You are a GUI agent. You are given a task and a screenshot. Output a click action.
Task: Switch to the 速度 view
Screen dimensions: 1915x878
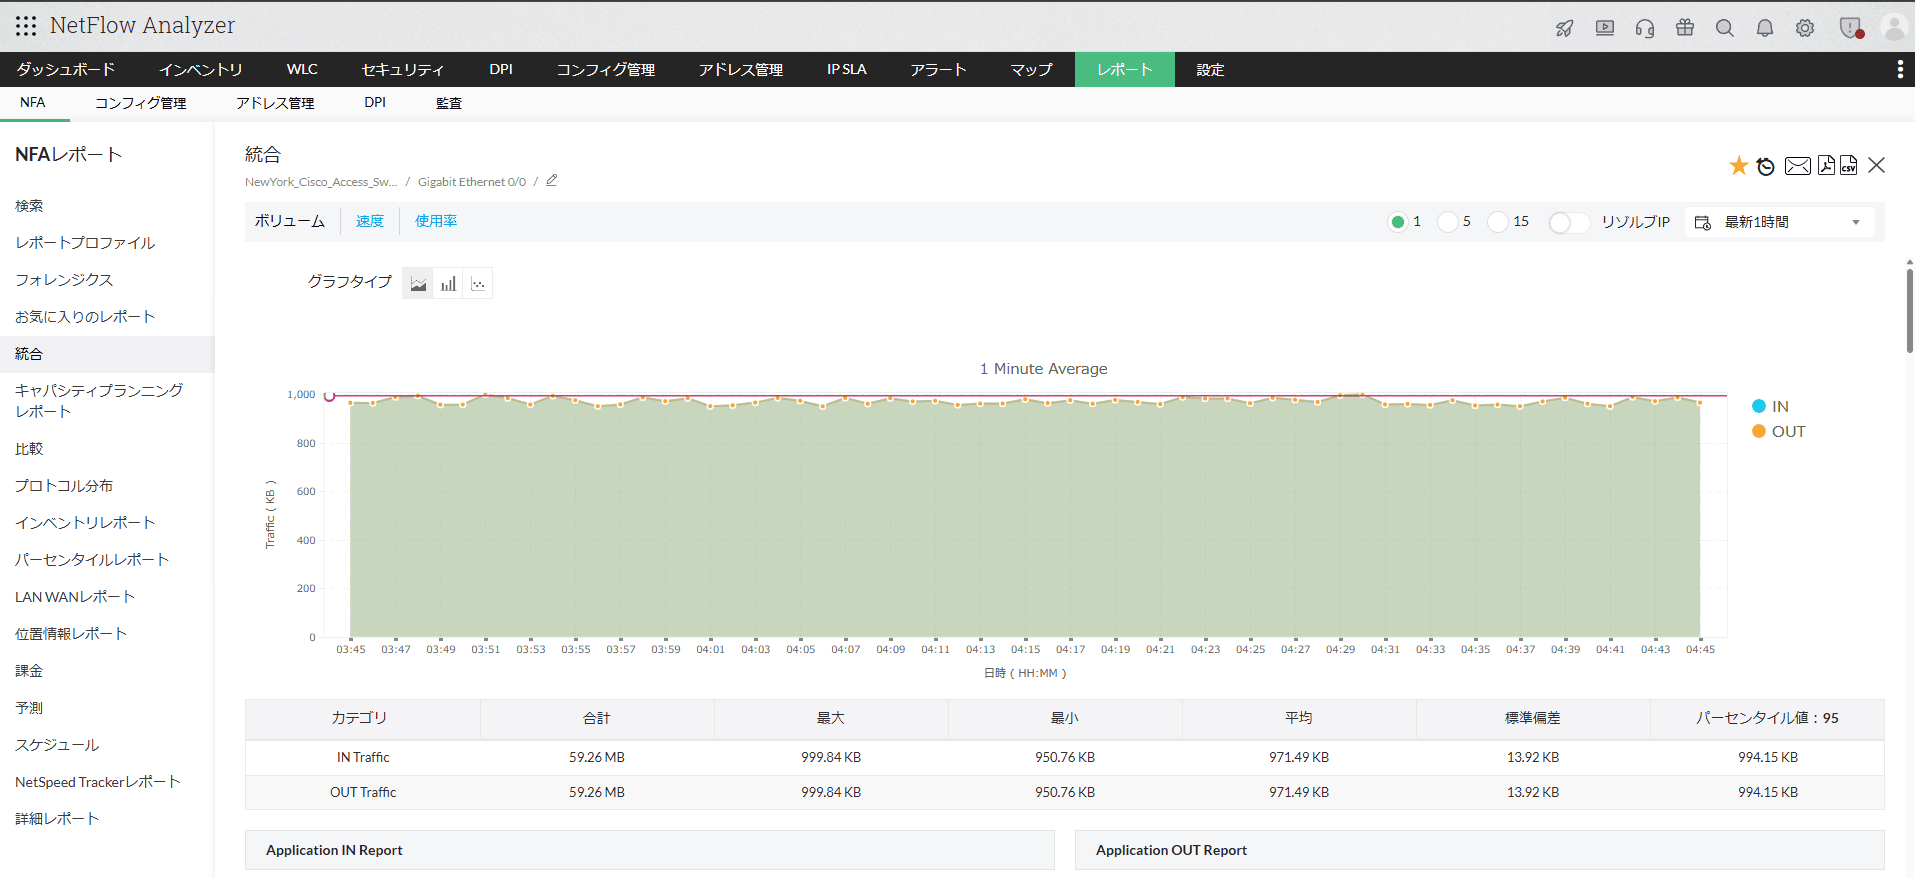[x=370, y=221]
